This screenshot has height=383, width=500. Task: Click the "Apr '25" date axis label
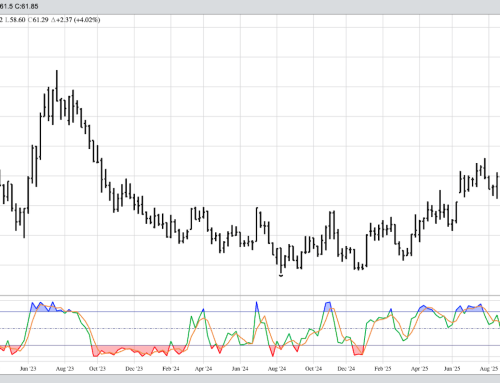click(419, 369)
